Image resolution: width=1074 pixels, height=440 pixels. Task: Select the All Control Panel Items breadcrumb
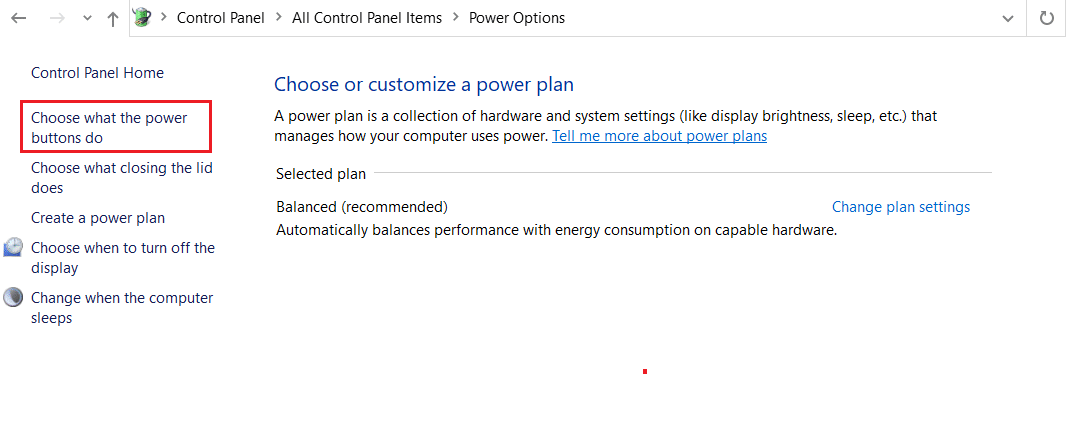point(367,18)
